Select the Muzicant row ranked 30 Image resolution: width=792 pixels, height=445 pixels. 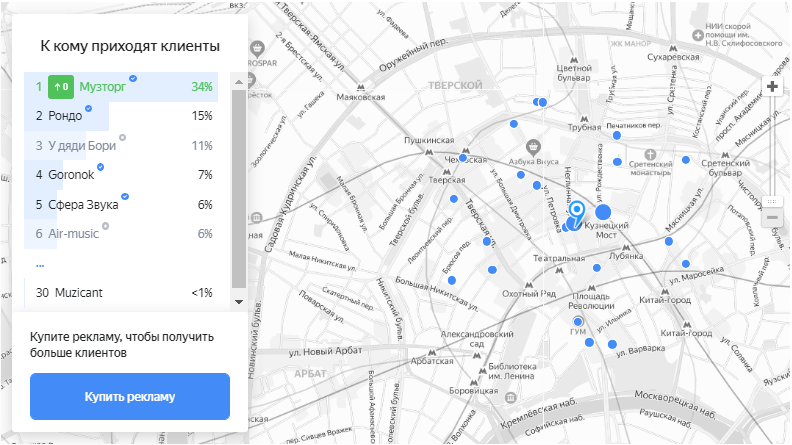click(x=121, y=292)
